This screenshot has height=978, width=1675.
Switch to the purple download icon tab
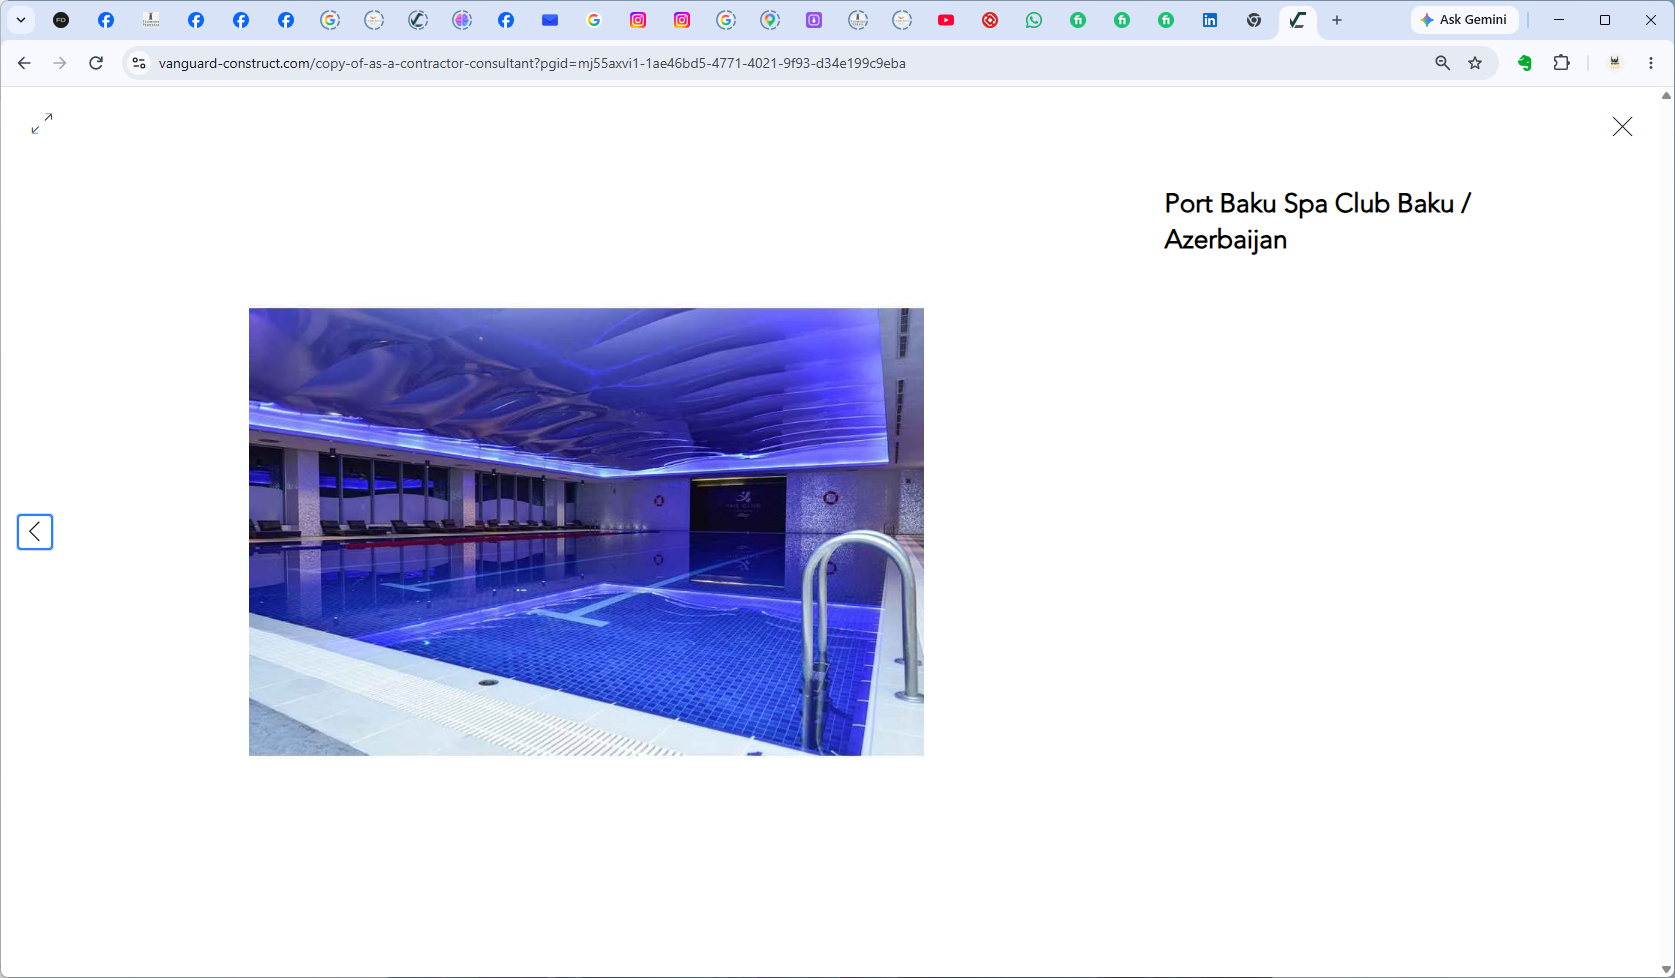[814, 20]
